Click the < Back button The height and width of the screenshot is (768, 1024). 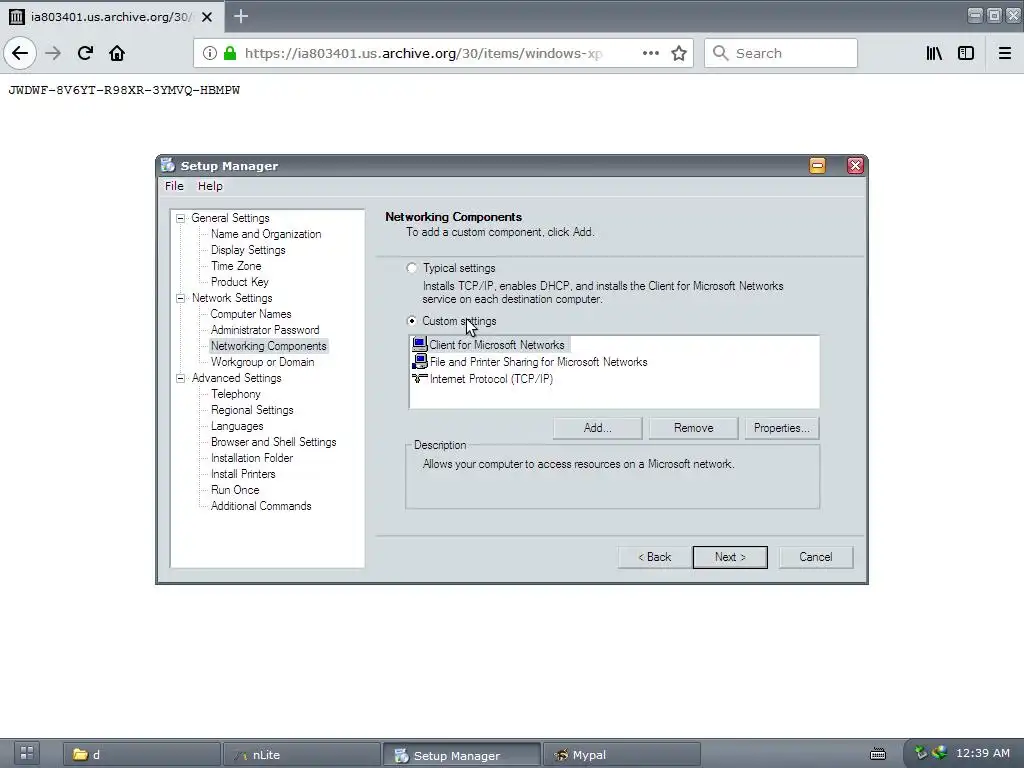point(654,557)
